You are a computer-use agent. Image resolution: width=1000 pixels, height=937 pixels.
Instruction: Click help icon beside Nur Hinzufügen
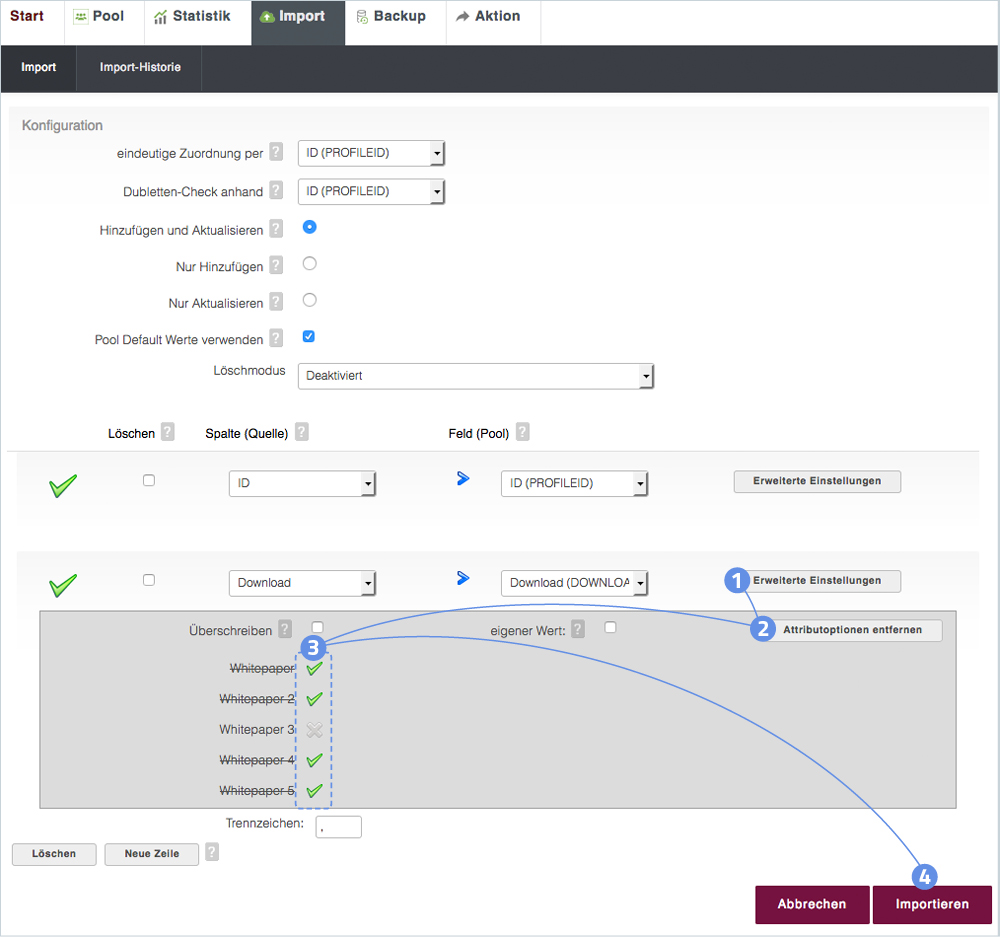click(276, 266)
